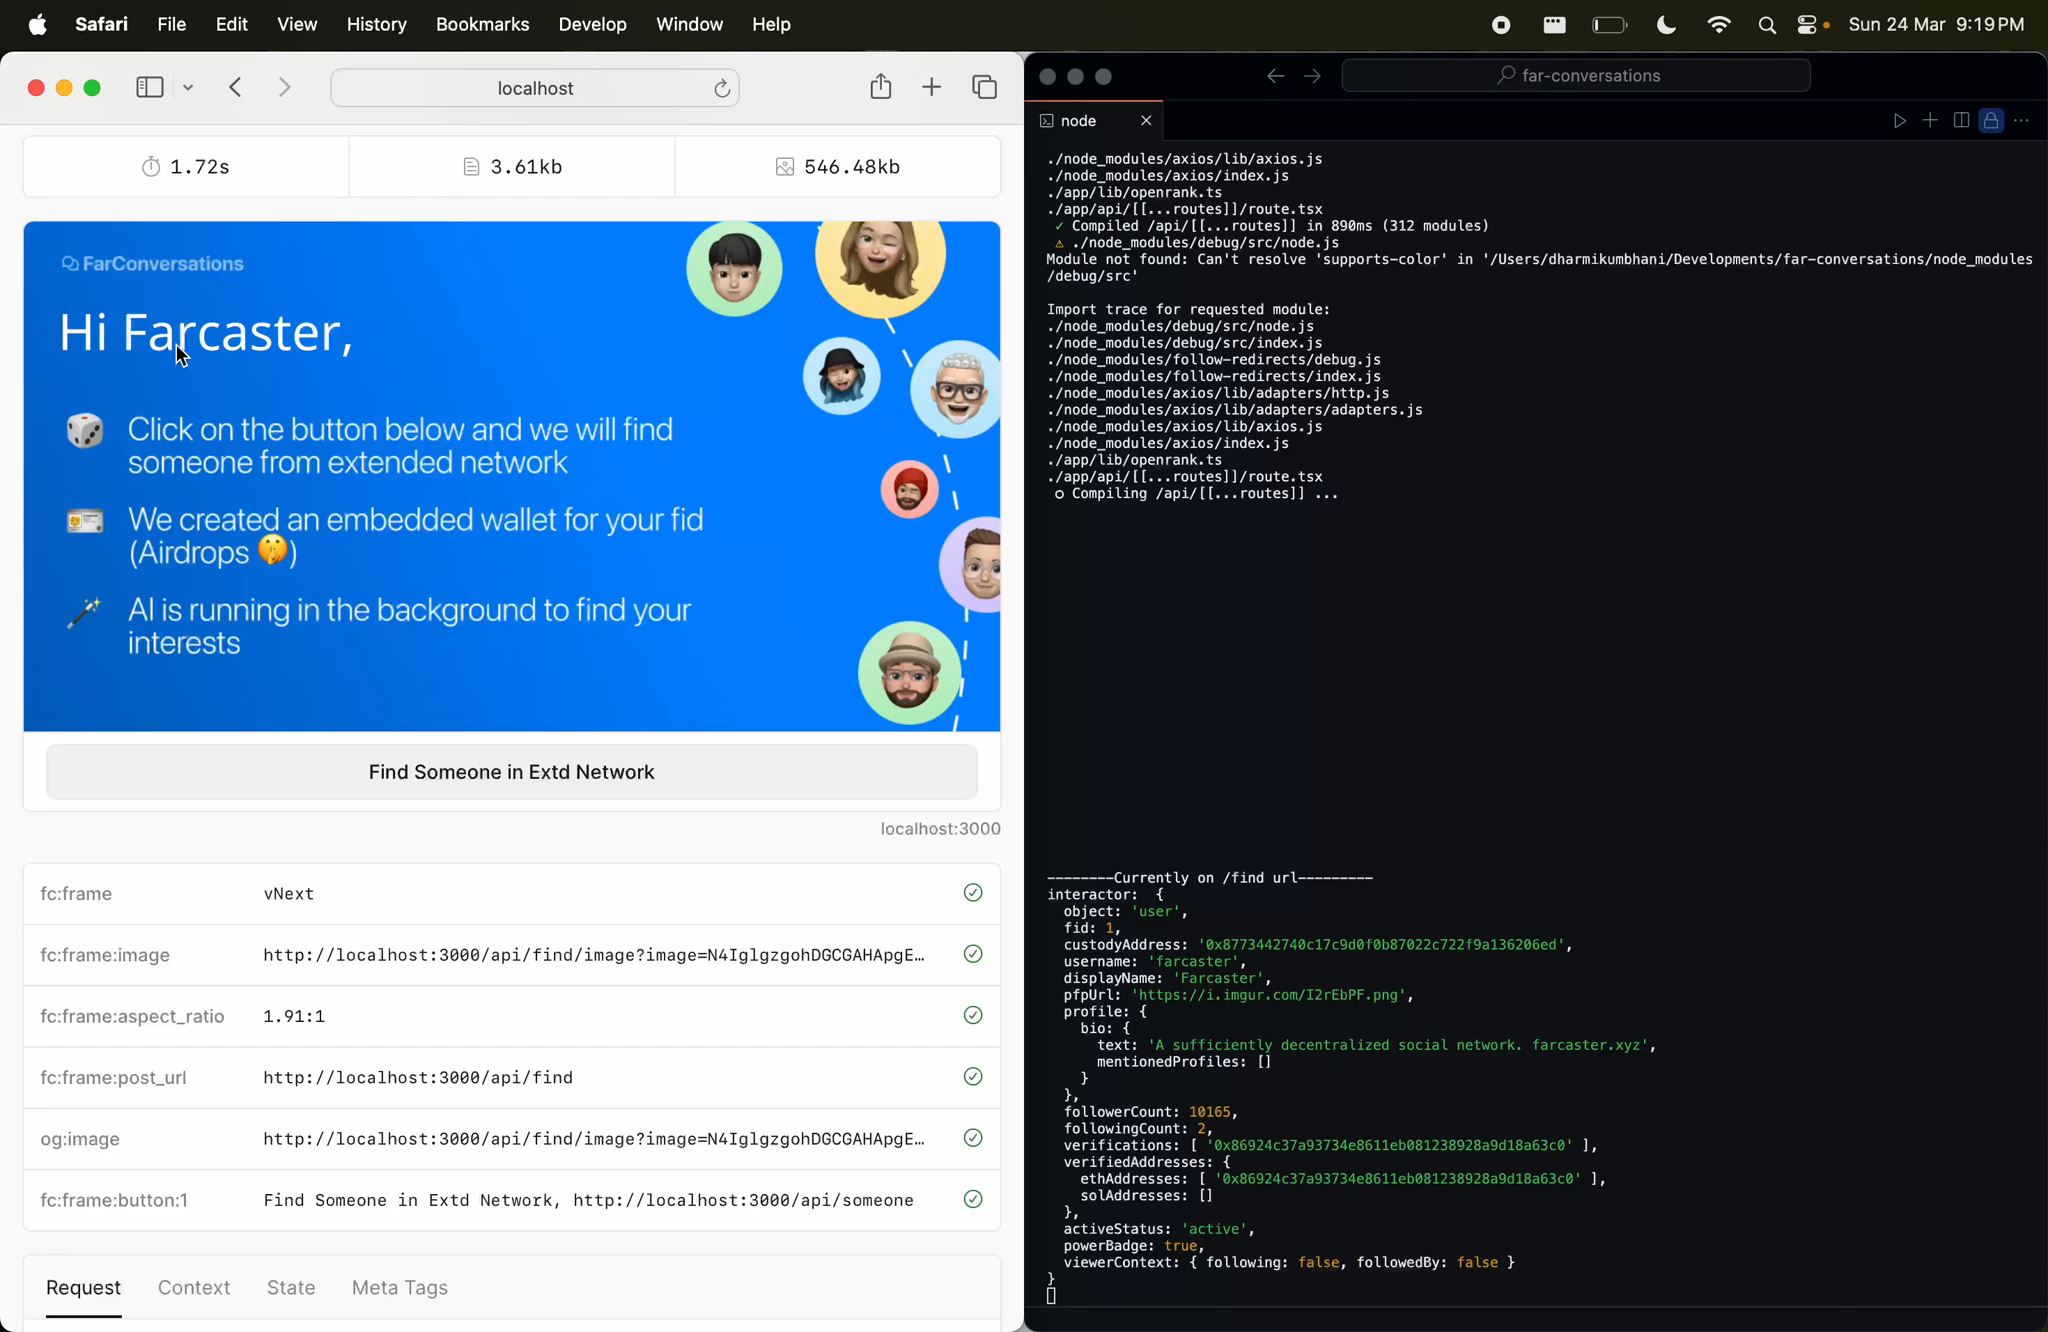This screenshot has width=2048, height=1332.
Task: Open the Bookmarks menu
Action: [x=482, y=25]
